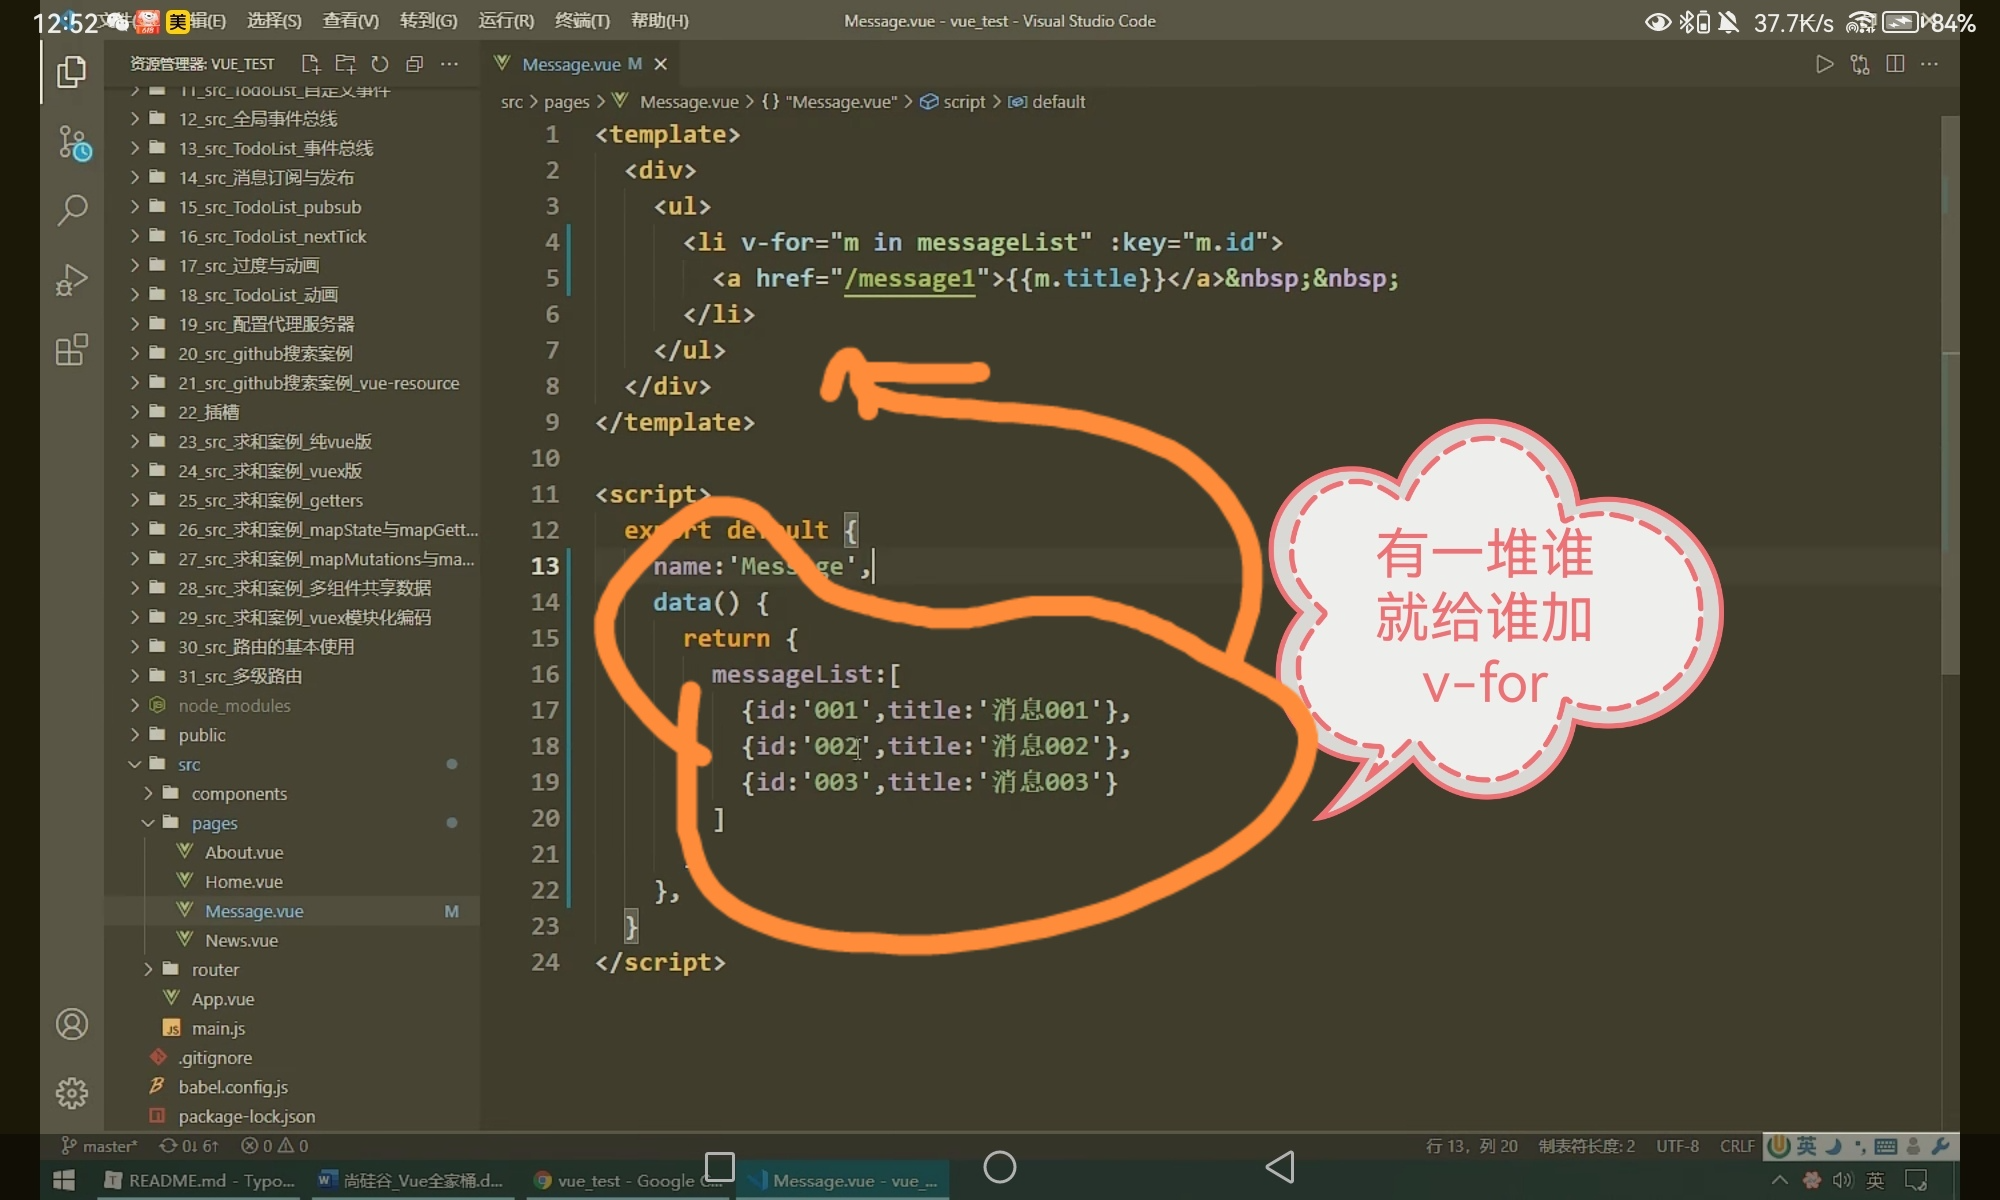Click the New File icon in explorer header
Screen dimensions: 2000x1200
pos(311,64)
